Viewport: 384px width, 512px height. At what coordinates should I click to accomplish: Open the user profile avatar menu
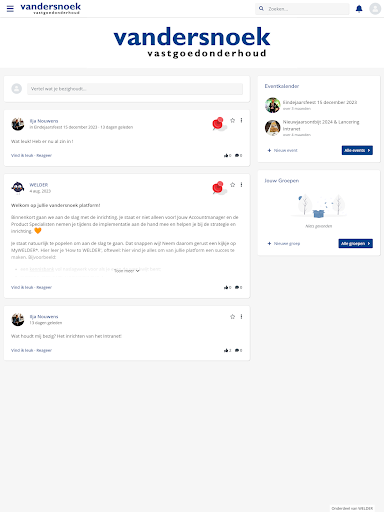click(x=375, y=9)
